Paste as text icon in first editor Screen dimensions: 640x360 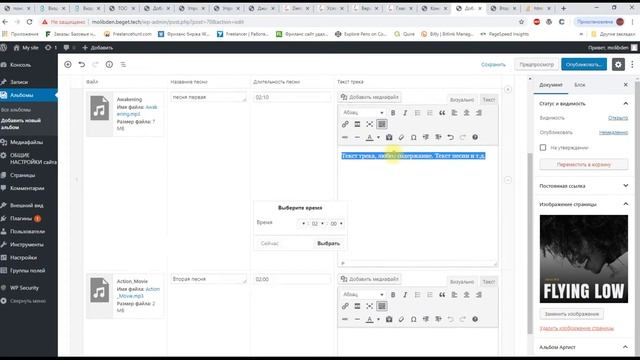pos(389,137)
